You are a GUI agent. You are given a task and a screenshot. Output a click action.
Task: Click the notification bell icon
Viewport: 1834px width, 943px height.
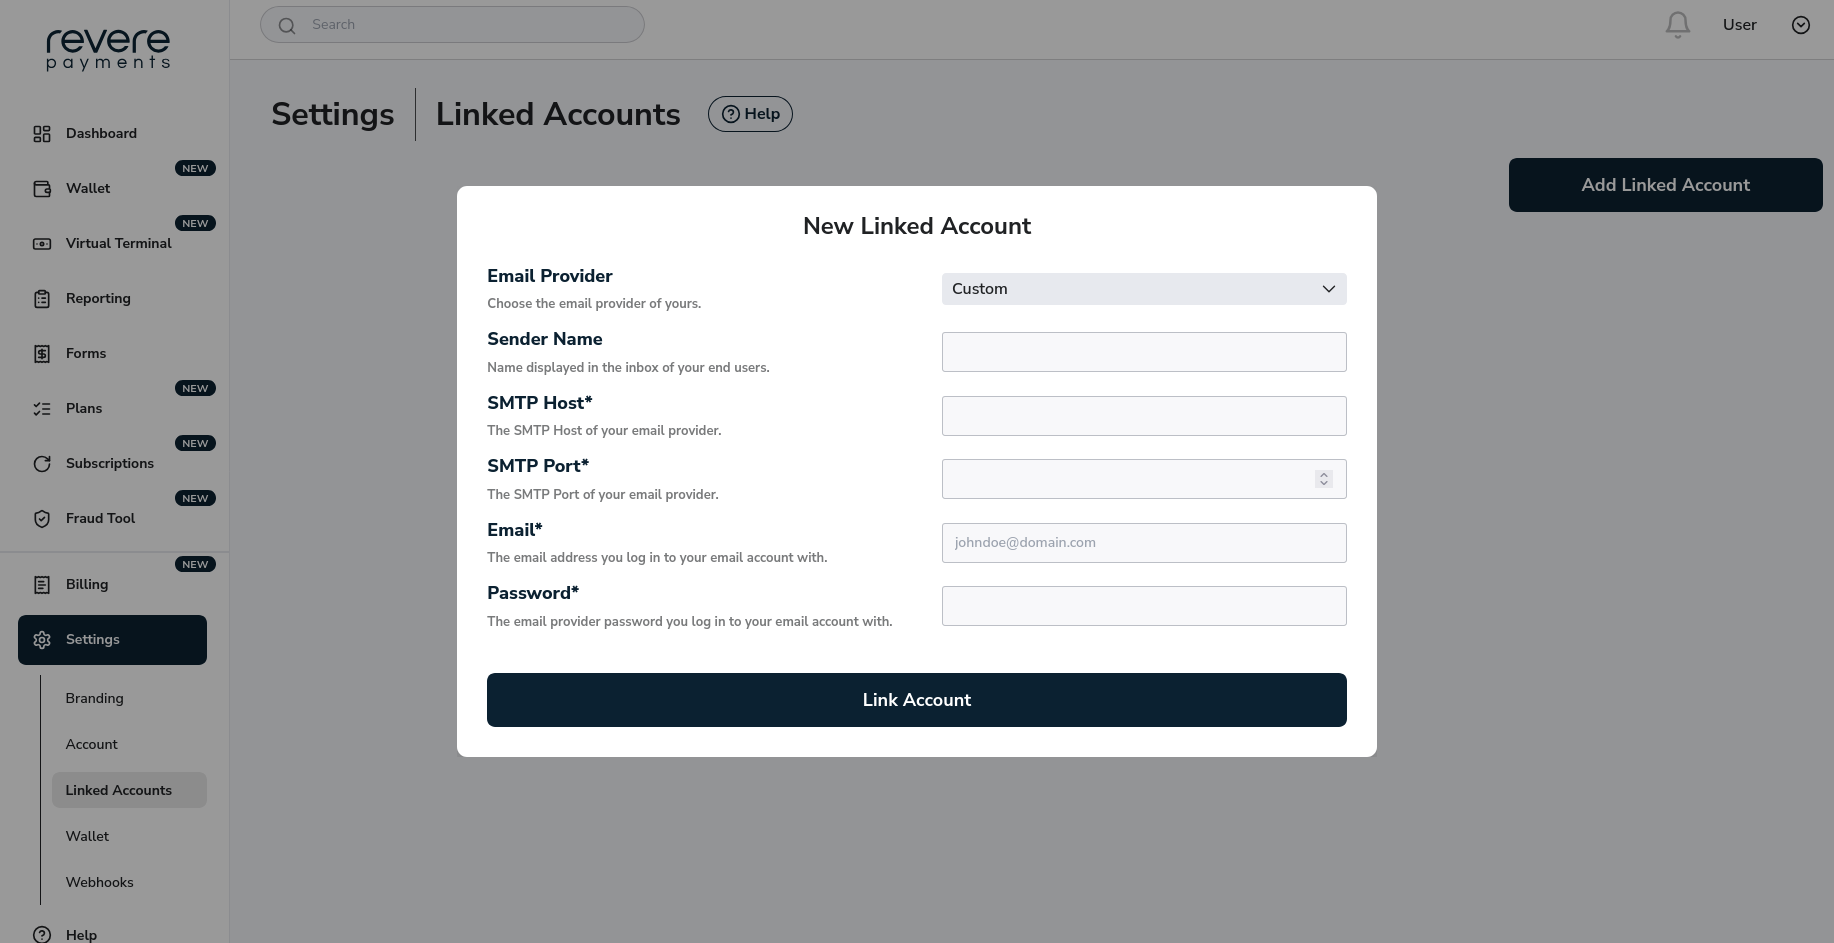pos(1677,24)
